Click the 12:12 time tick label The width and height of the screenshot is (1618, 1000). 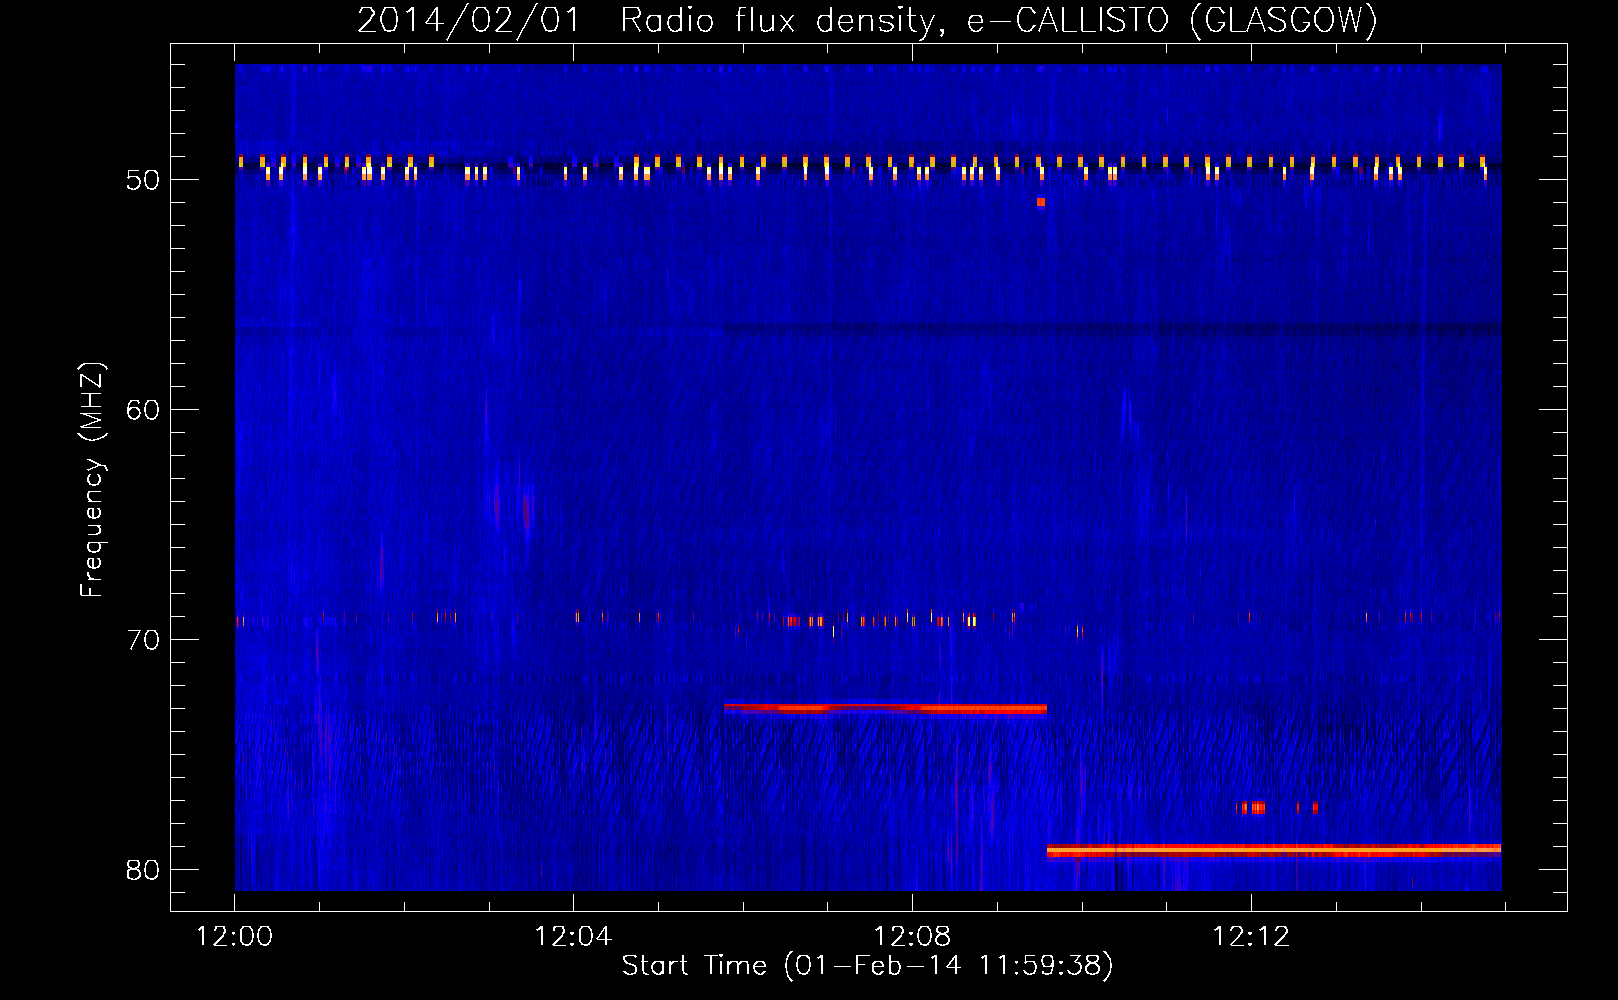tap(1251, 937)
